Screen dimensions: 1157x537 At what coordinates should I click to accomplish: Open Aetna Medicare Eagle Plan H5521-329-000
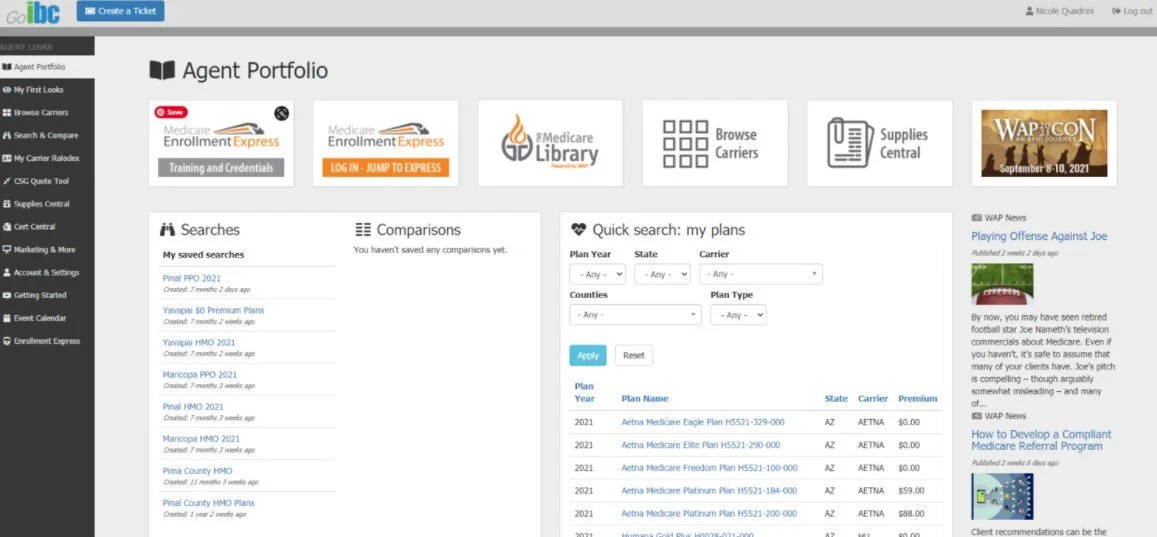[x=702, y=423]
